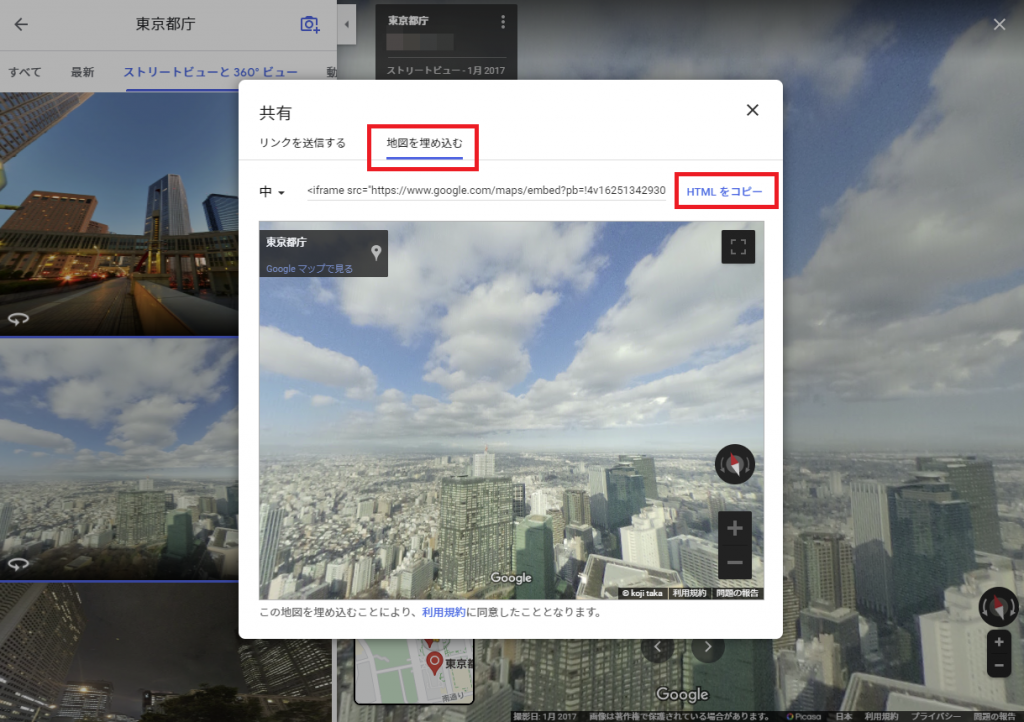The height and width of the screenshot is (722, 1024).
Task: Click 利用規約 in the bottom bar
Action: click(882, 716)
